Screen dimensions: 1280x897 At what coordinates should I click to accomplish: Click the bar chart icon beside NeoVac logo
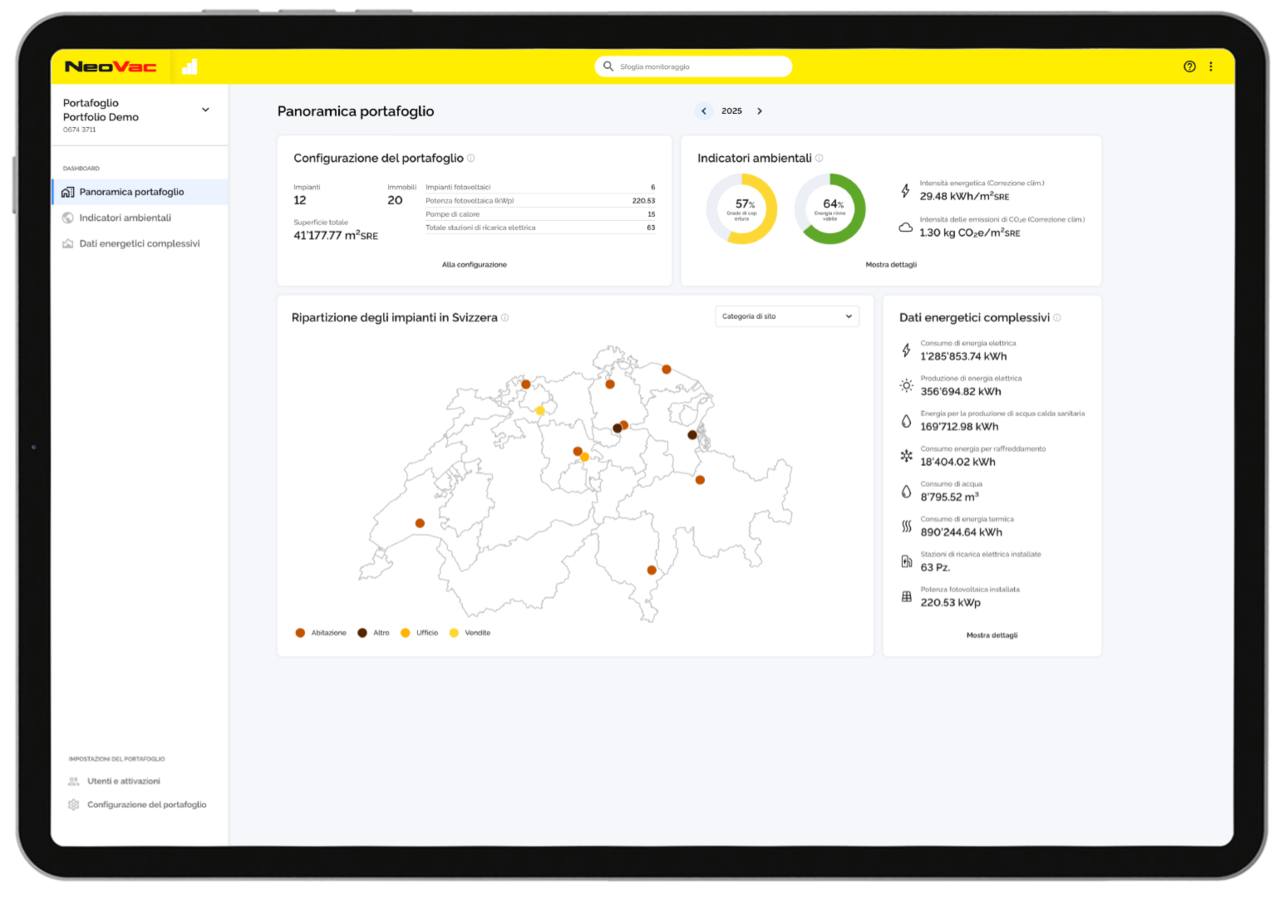pos(189,67)
